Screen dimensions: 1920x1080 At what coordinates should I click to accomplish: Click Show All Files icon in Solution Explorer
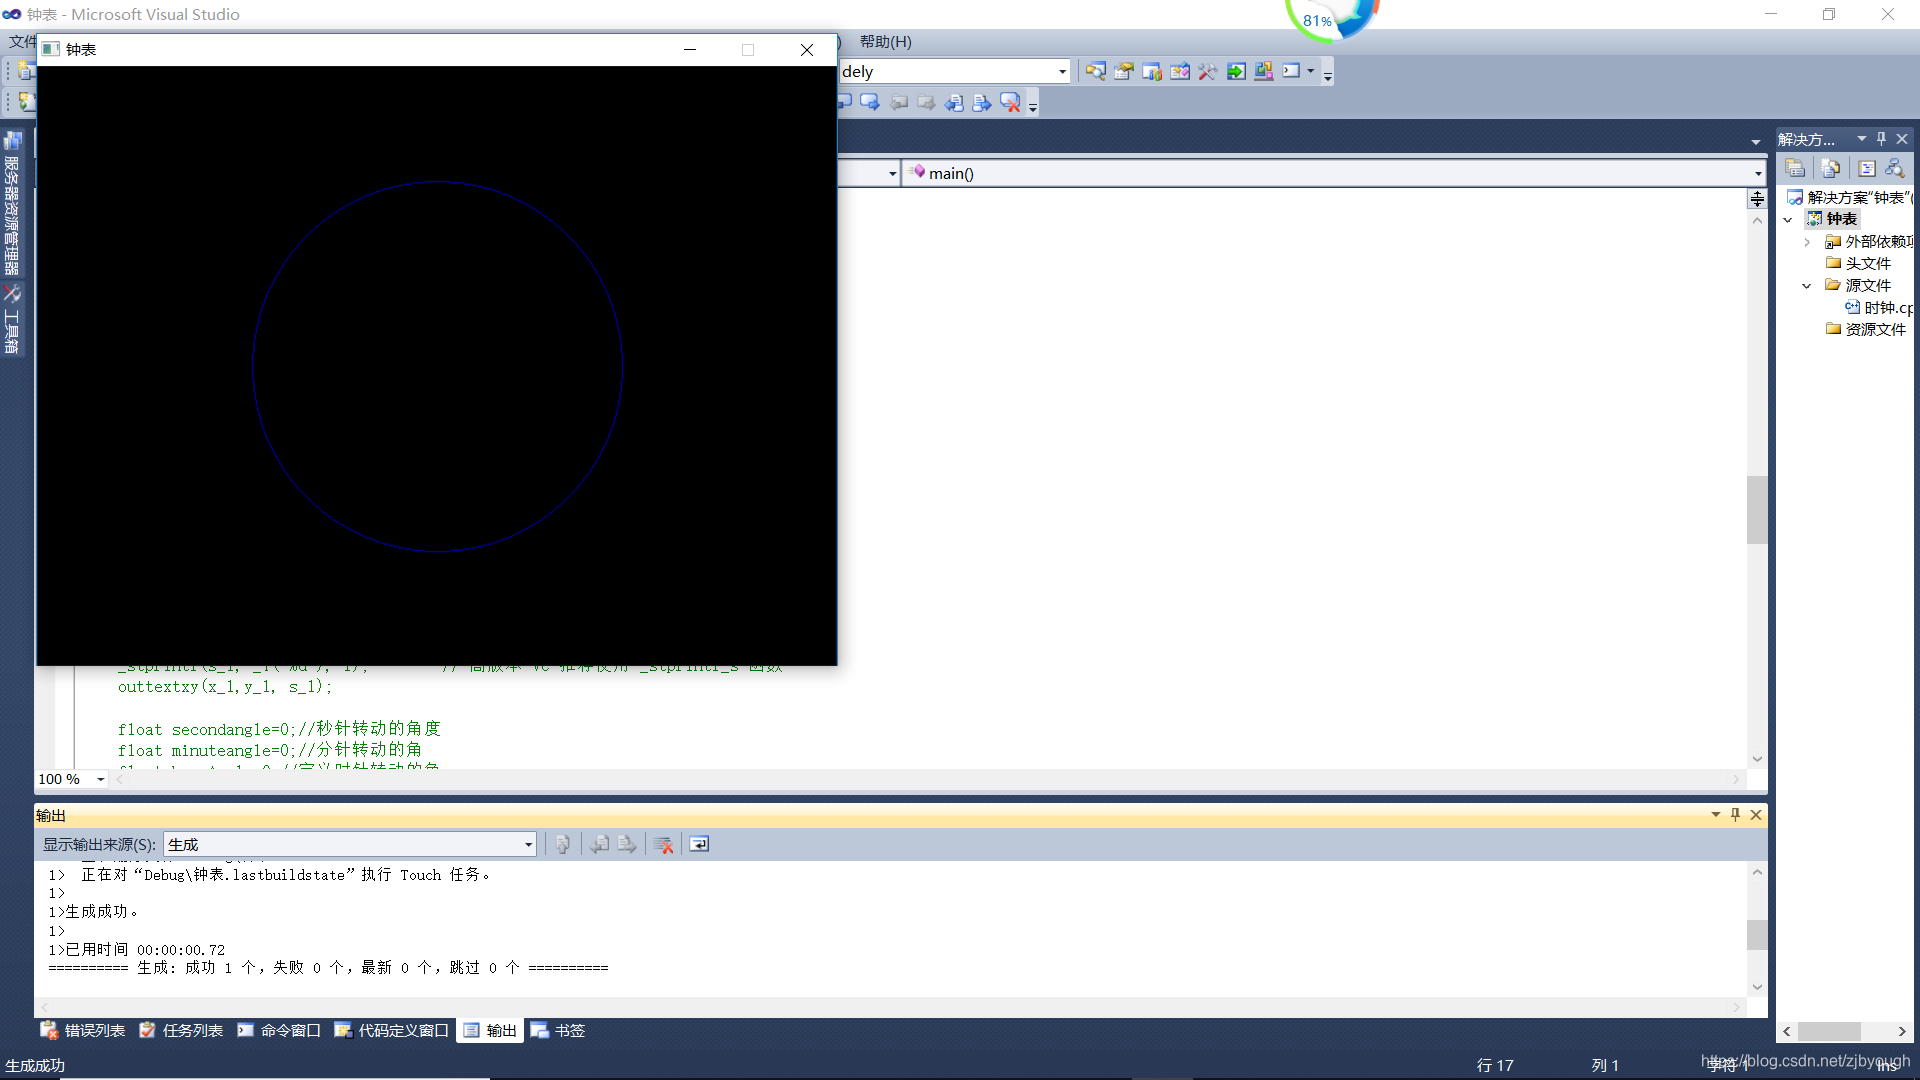[1830, 168]
